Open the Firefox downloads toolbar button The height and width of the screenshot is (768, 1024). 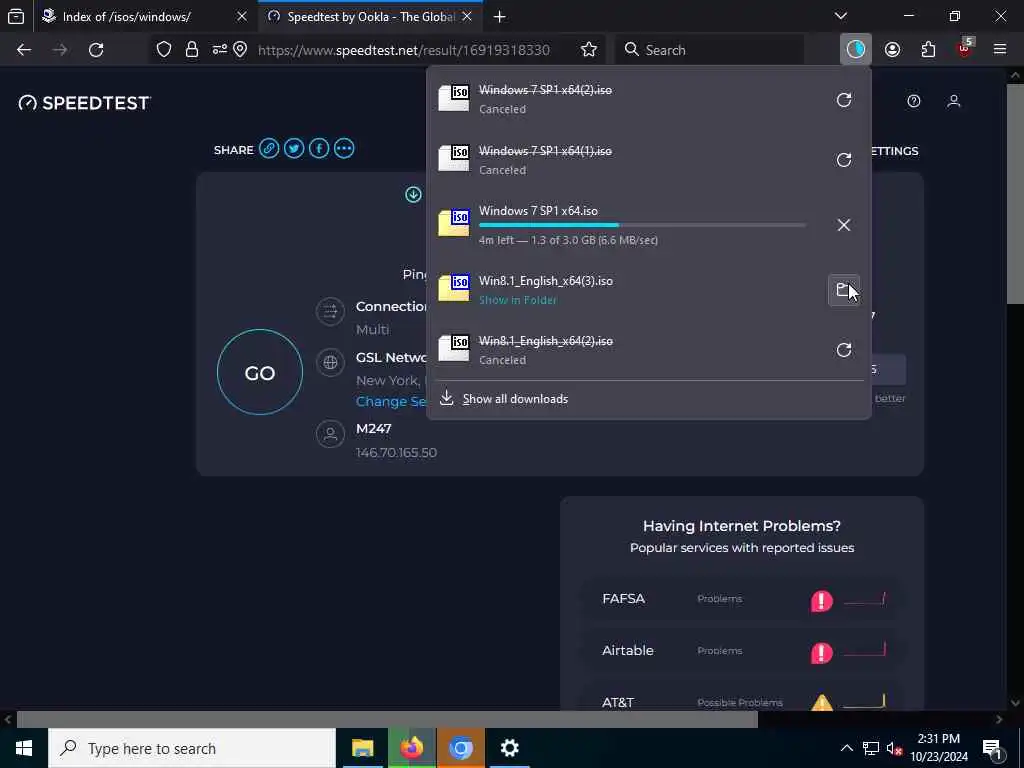click(x=856, y=50)
